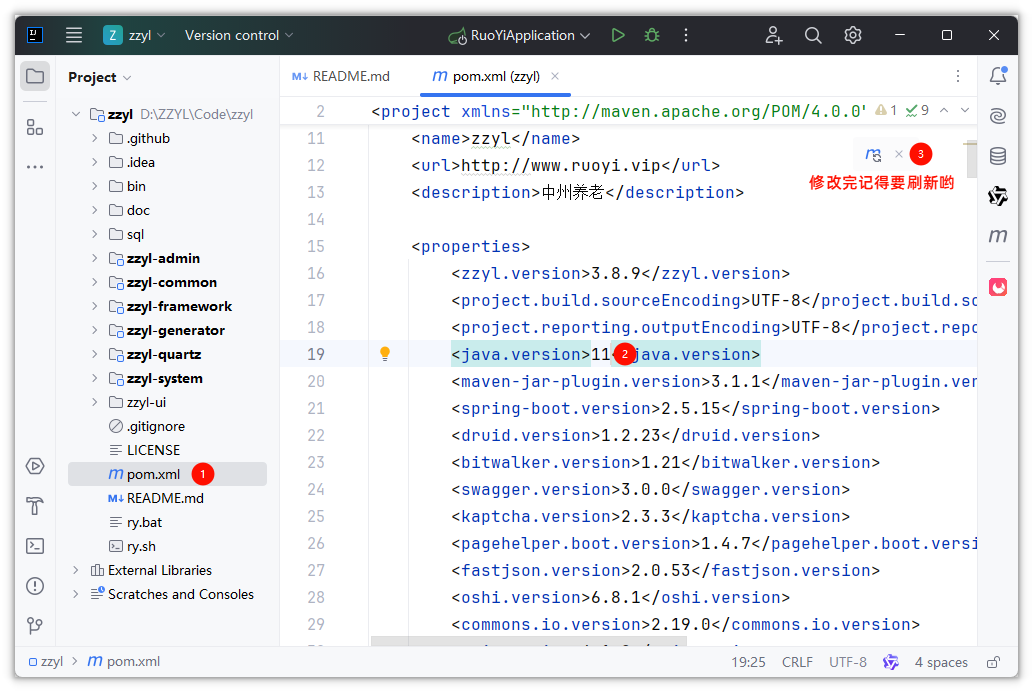Place cursor in the java.version value 11
The height and width of the screenshot is (692, 1033).
point(600,355)
